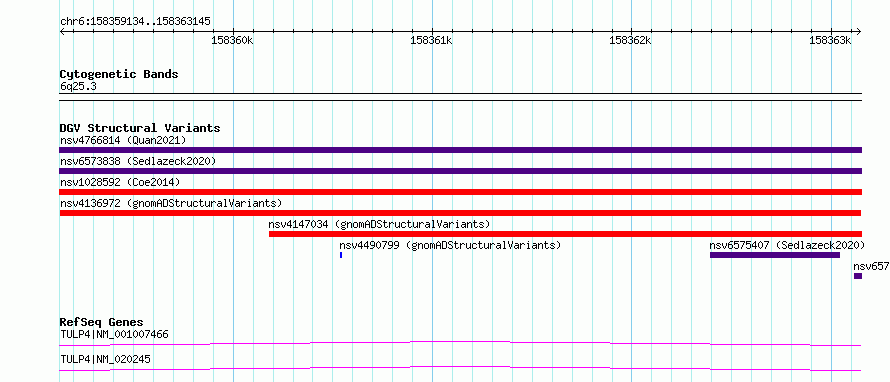The width and height of the screenshot is (890, 382).
Task: Click the 158363k ruler position label
Action: 830,40
